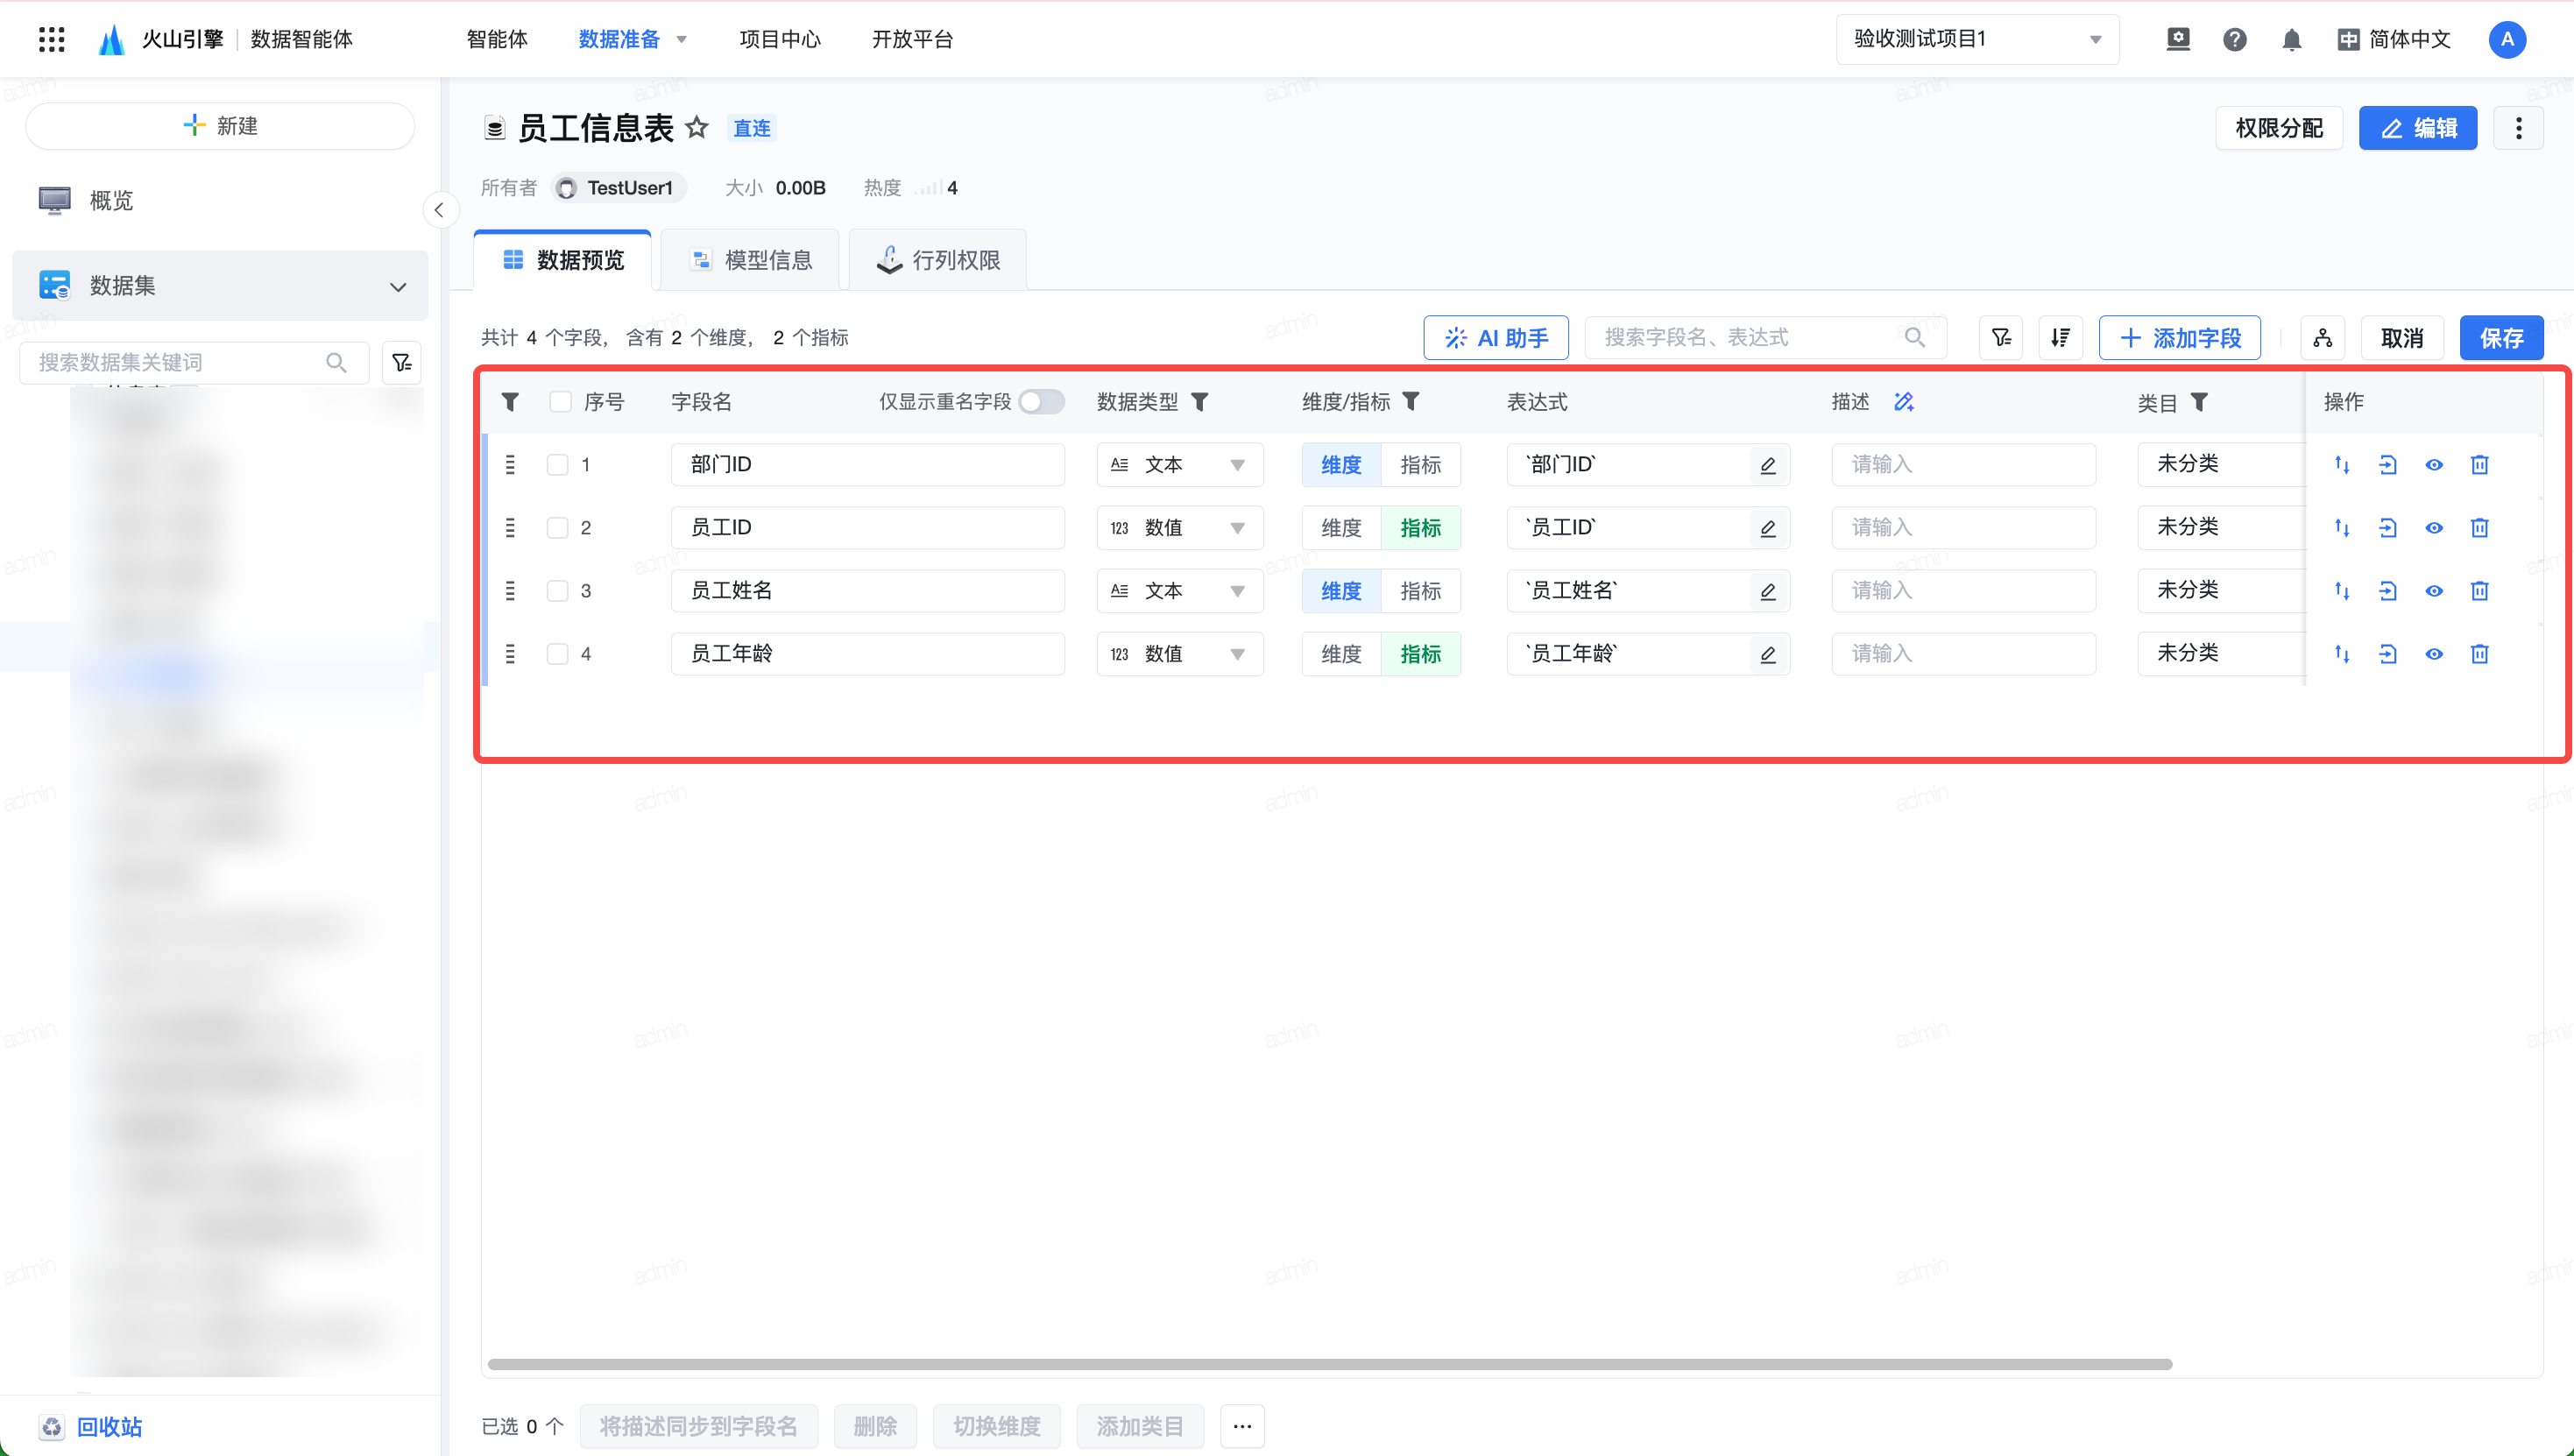Viewport: 2574px width, 1456px height.
Task: Click the 保存 button
Action: point(2500,338)
